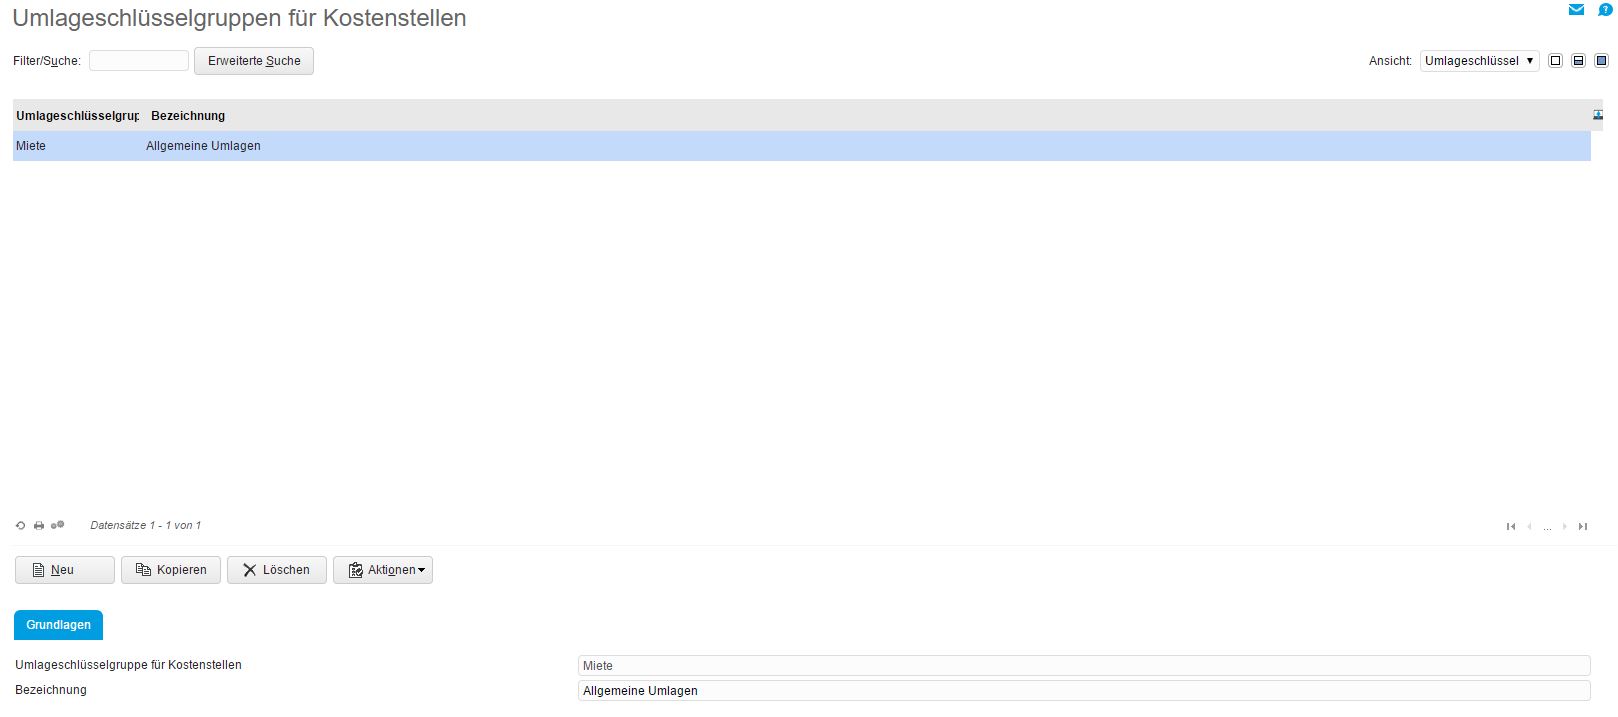
Task: Go to first page of records
Action: pos(1511,527)
